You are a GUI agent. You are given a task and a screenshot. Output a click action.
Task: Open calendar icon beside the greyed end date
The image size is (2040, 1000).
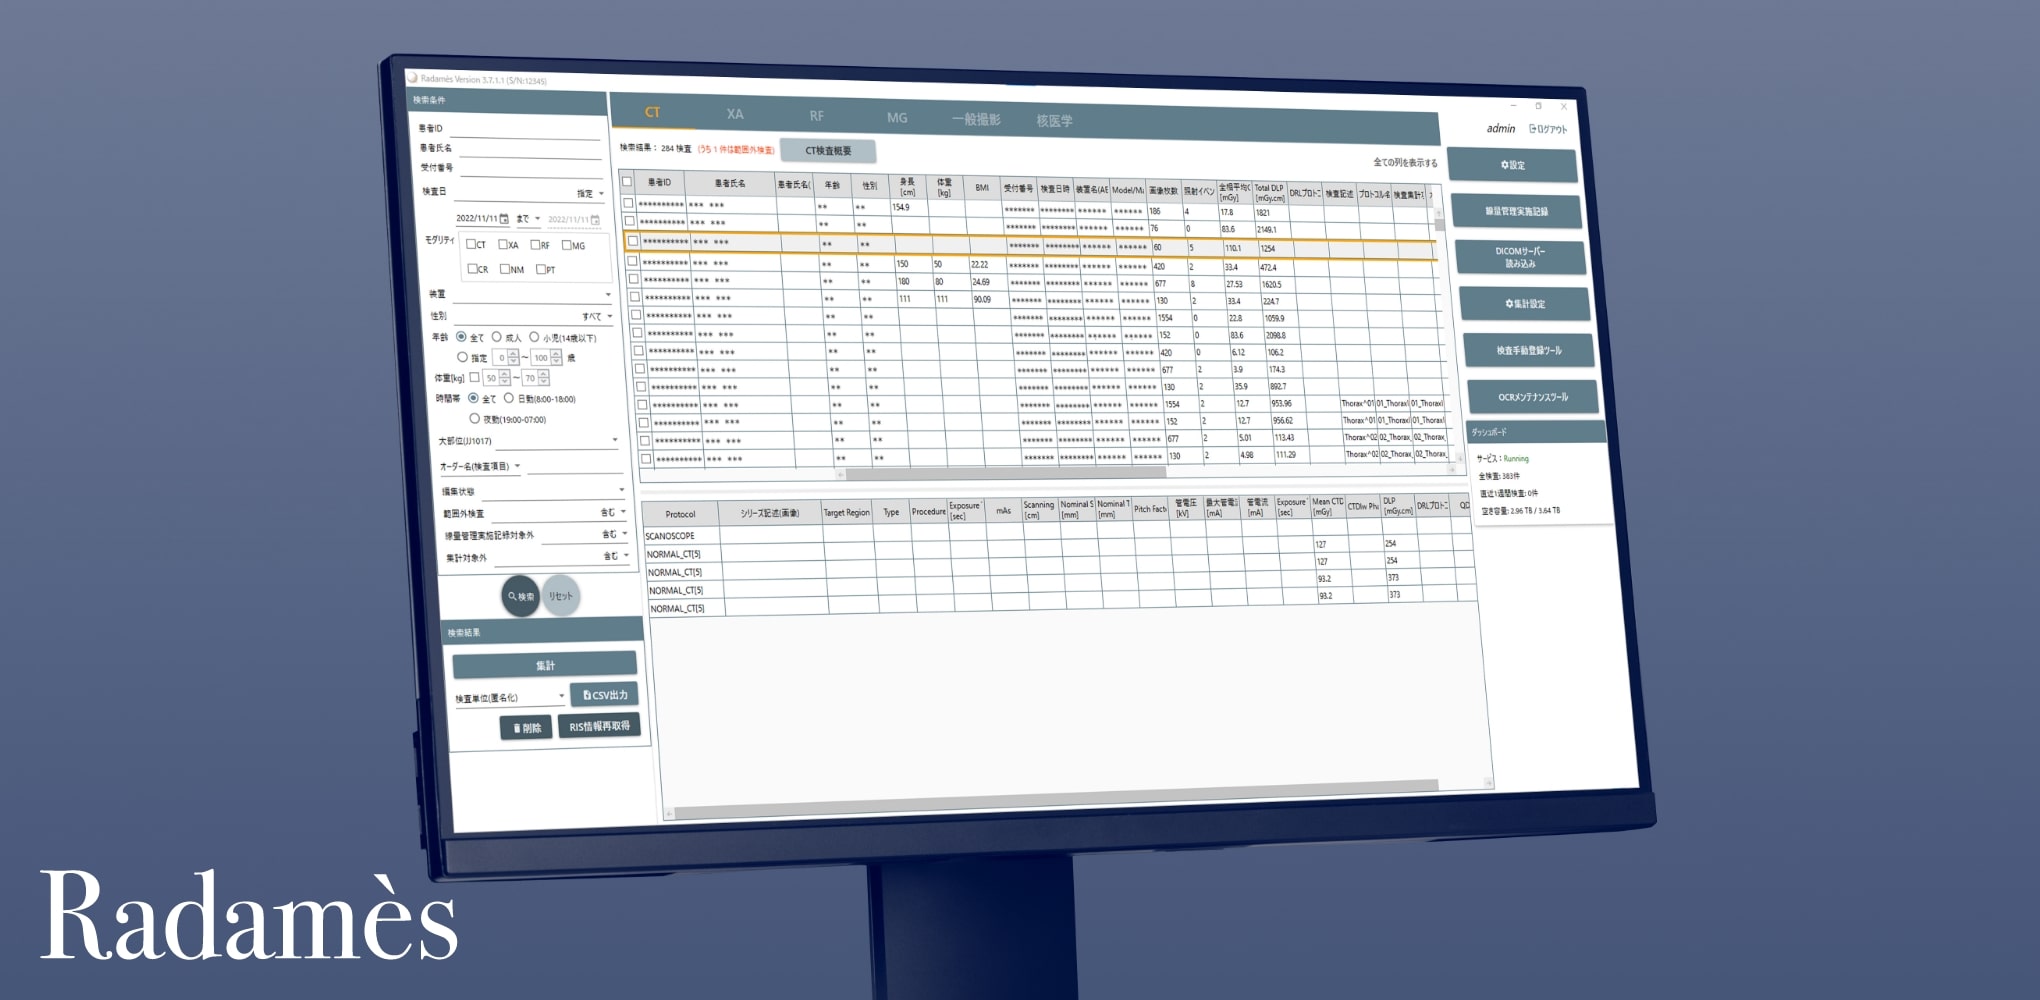pyautogui.click(x=595, y=220)
